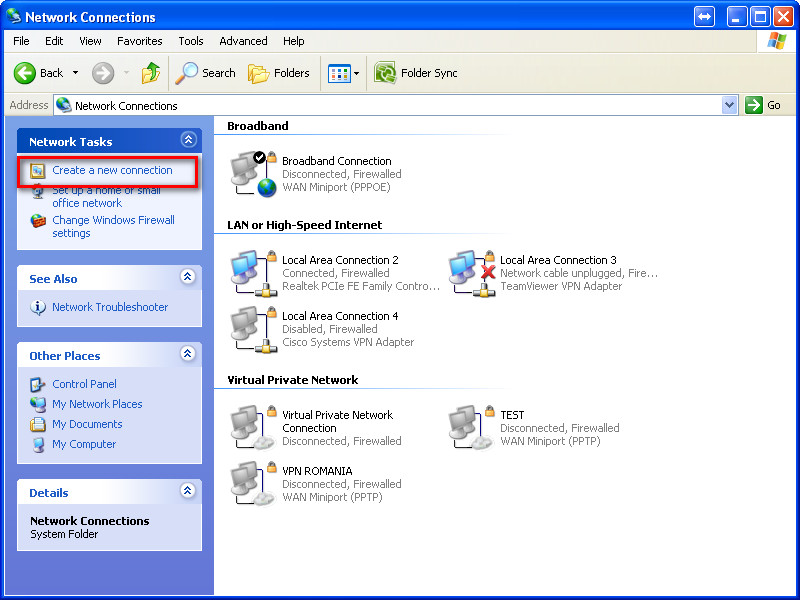Select the VPN ROMANIA connection icon
The height and width of the screenshot is (600, 800).
tap(254, 484)
